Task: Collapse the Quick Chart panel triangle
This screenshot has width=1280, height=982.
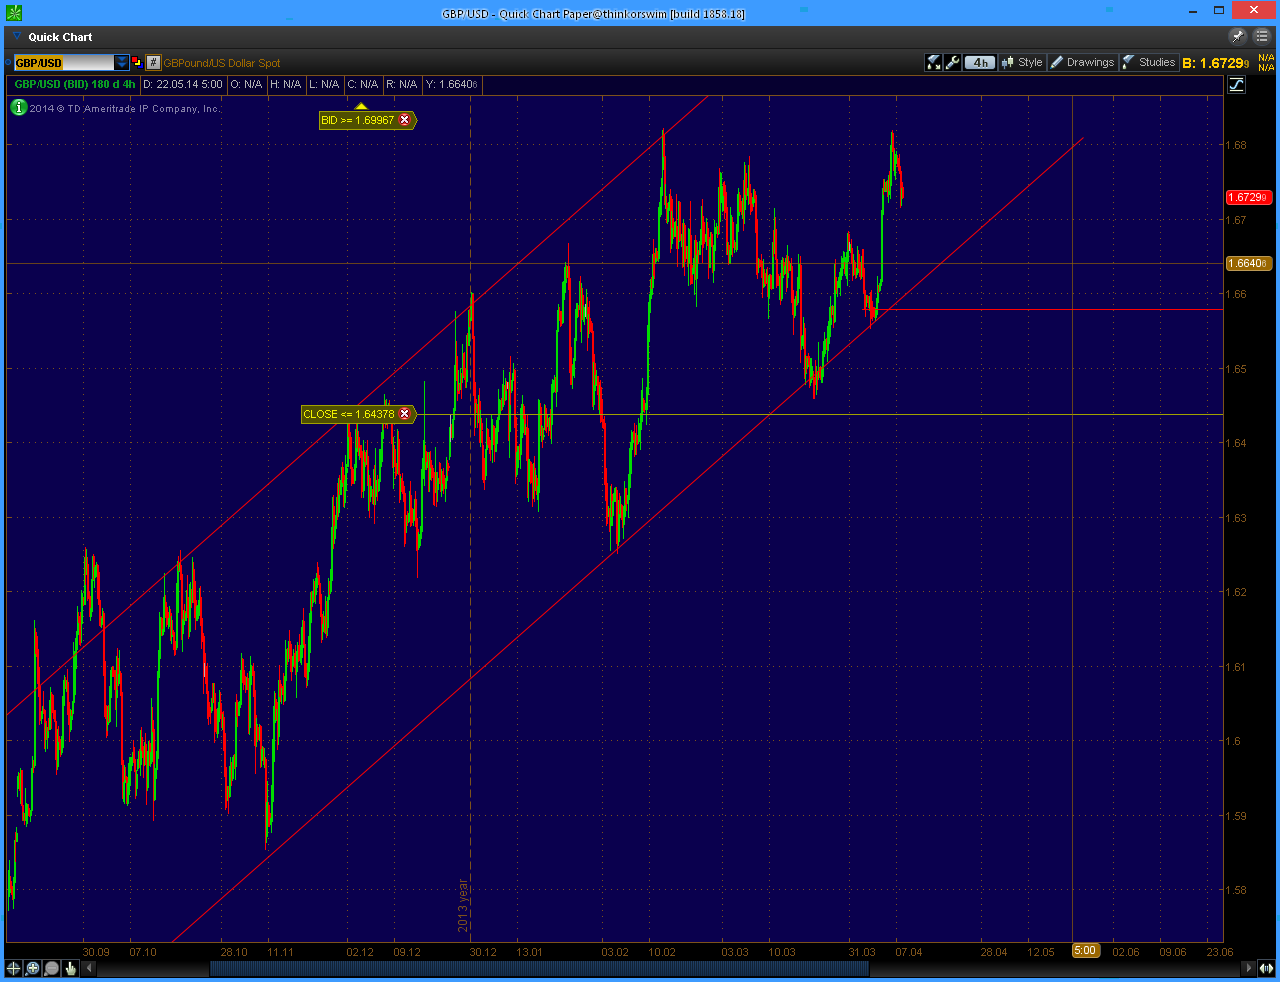Action: 17,36
